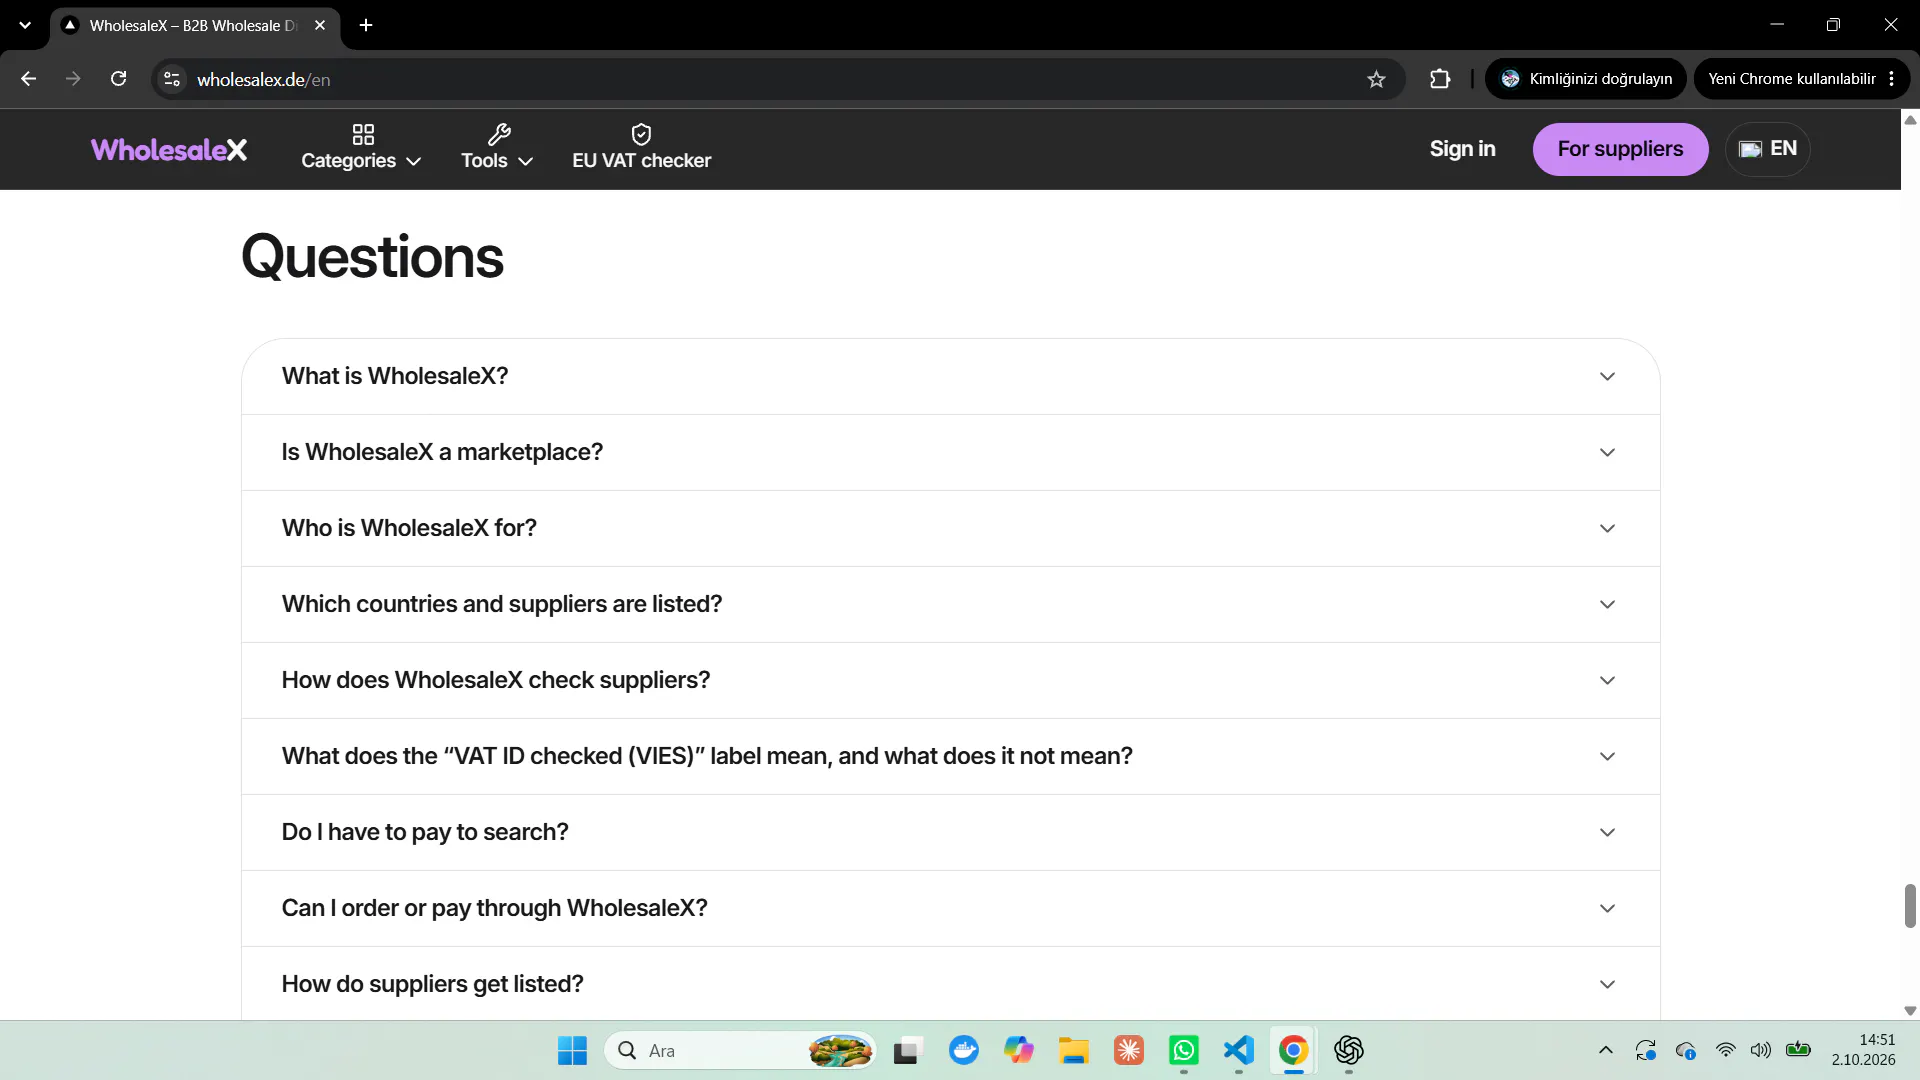Open File Explorer from the taskbar

click(x=1074, y=1051)
